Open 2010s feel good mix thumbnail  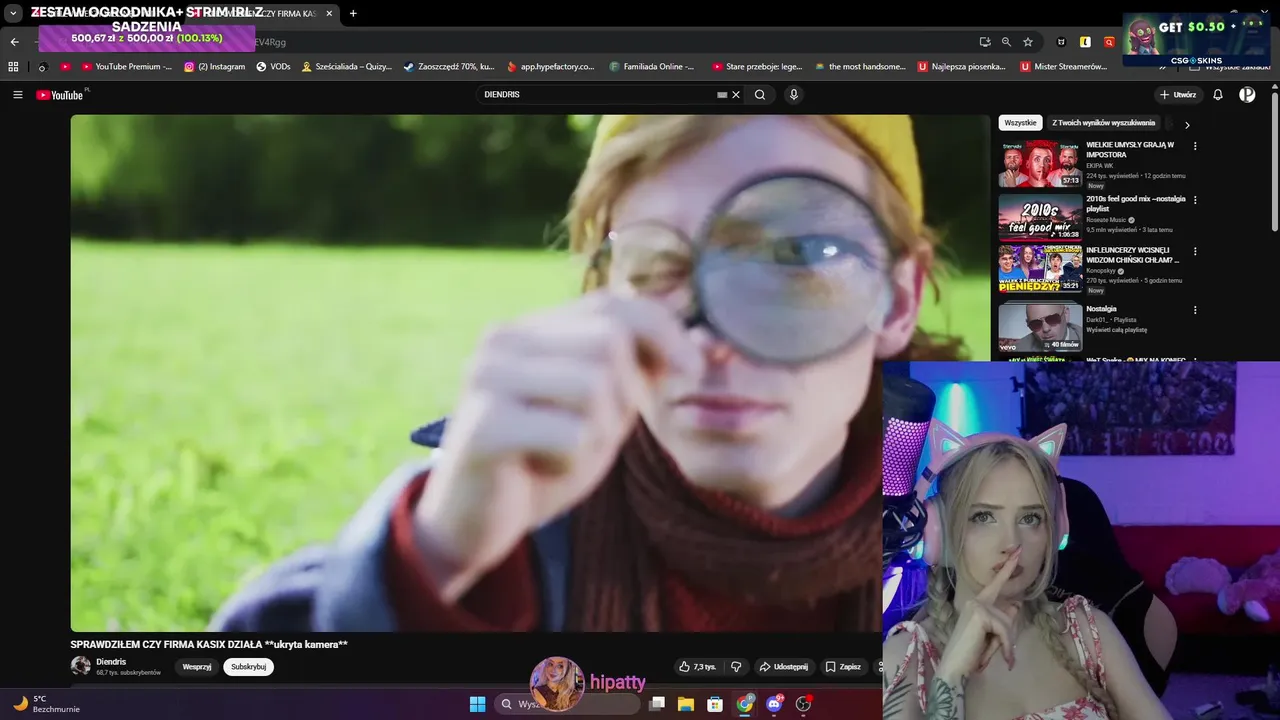tap(1040, 217)
